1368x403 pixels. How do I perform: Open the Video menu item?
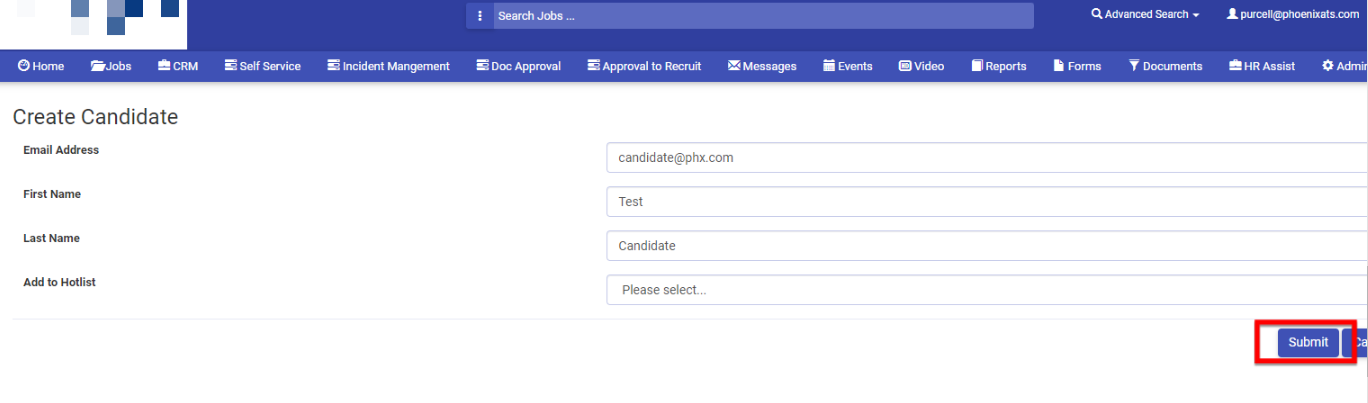click(x=921, y=66)
